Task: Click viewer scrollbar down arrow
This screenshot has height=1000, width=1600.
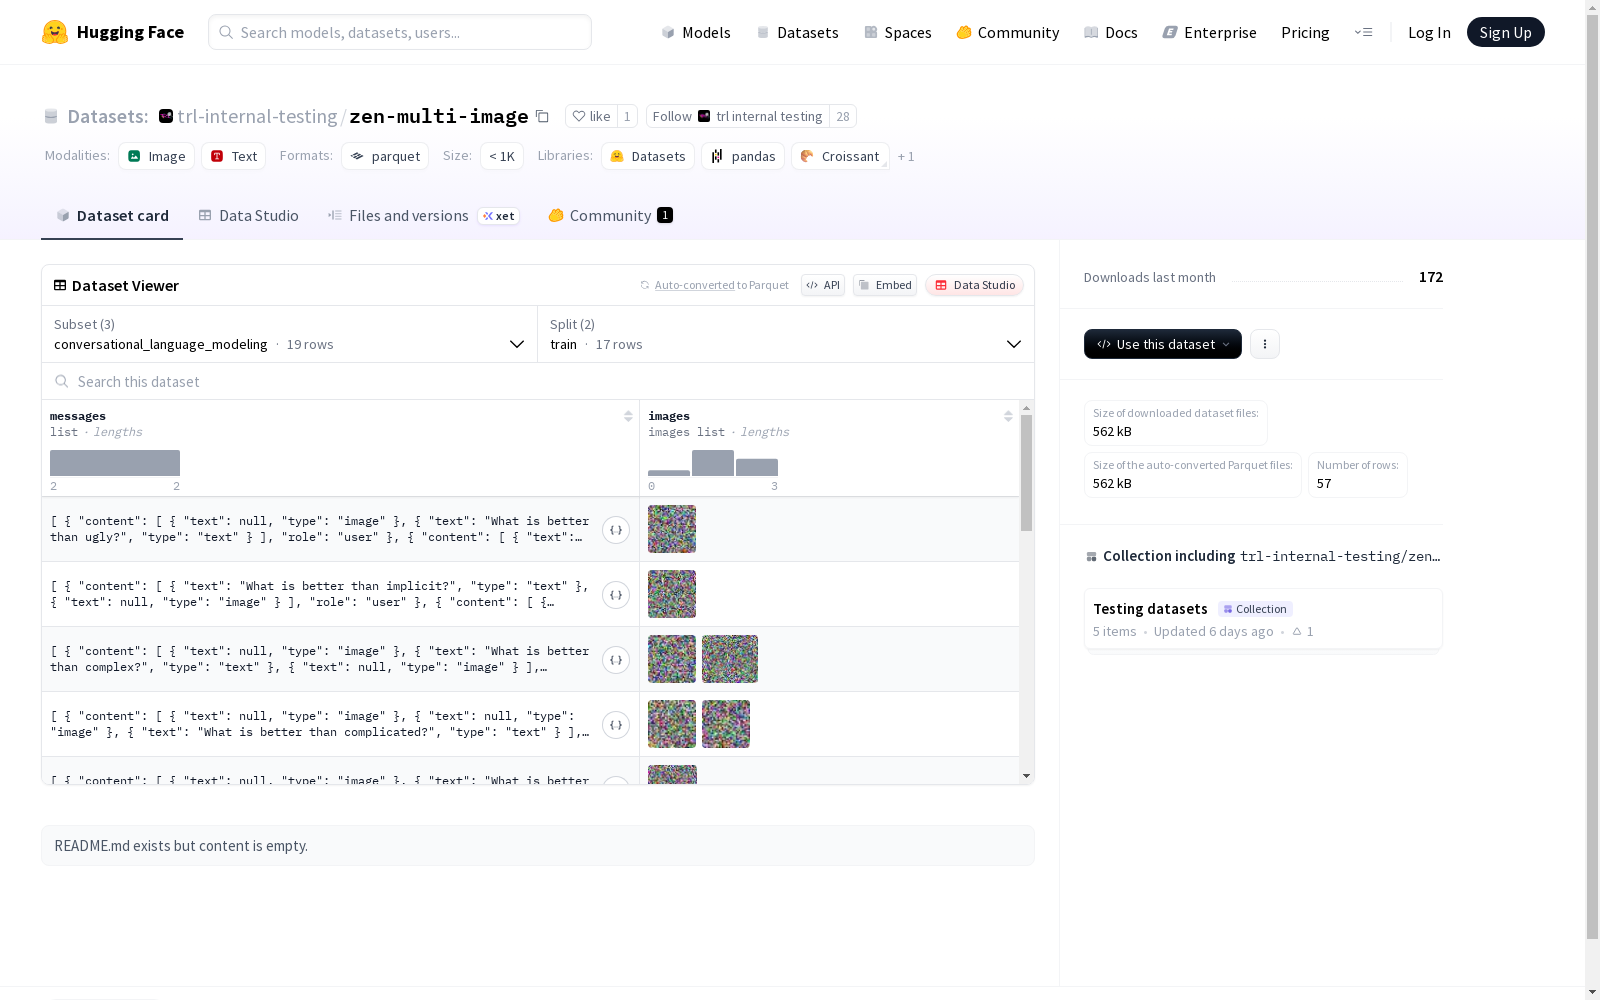Action: click(1026, 776)
